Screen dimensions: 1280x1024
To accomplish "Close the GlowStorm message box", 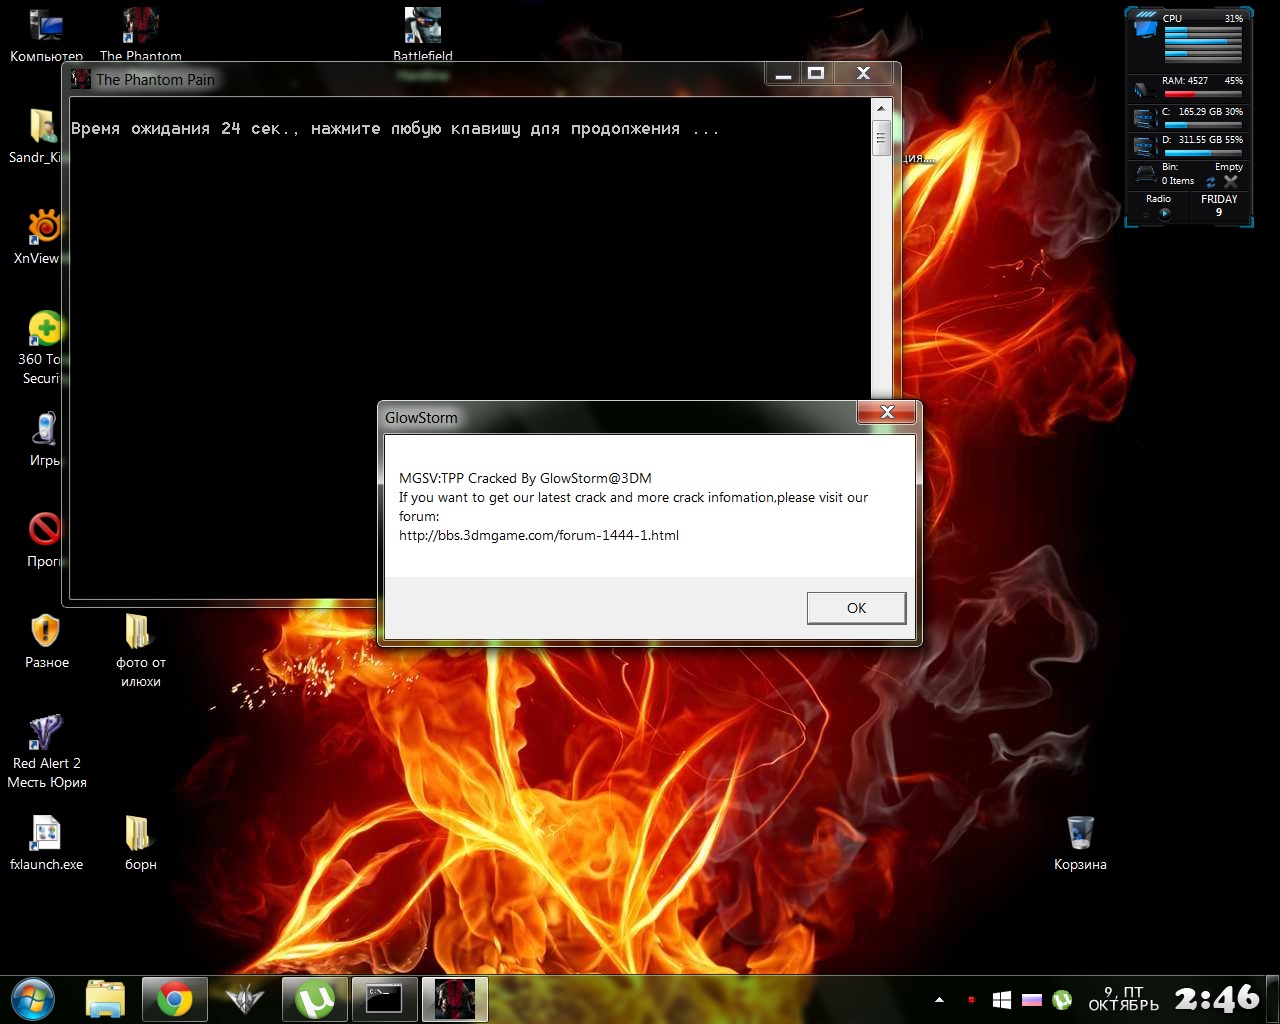I will point(887,412).
